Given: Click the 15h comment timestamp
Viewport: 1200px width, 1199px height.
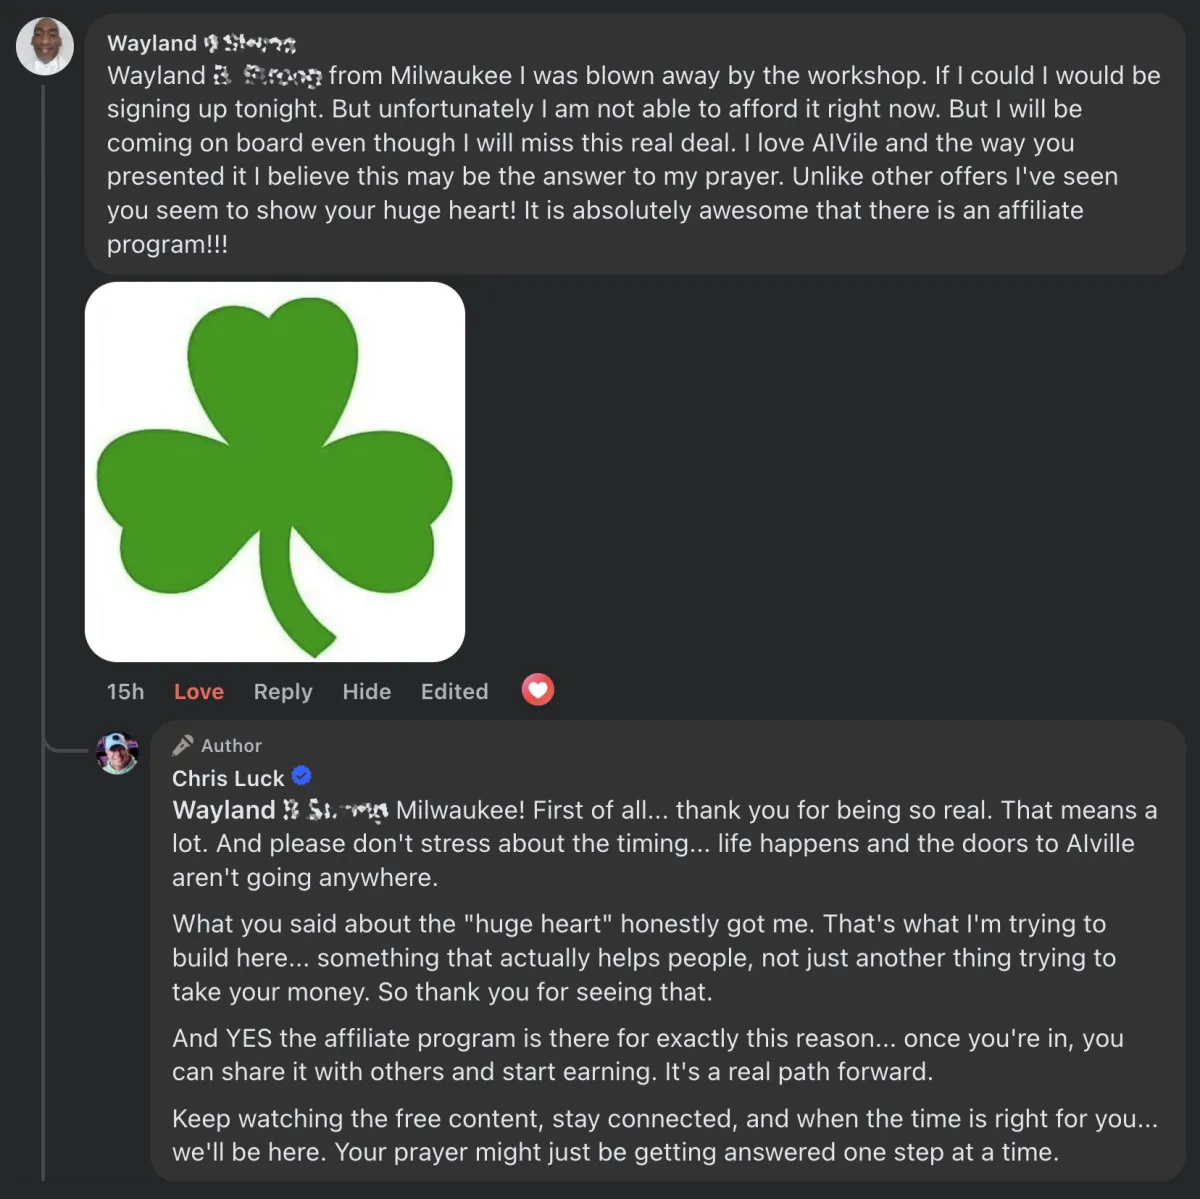Looking at the screenshot, I should [125, 692].
